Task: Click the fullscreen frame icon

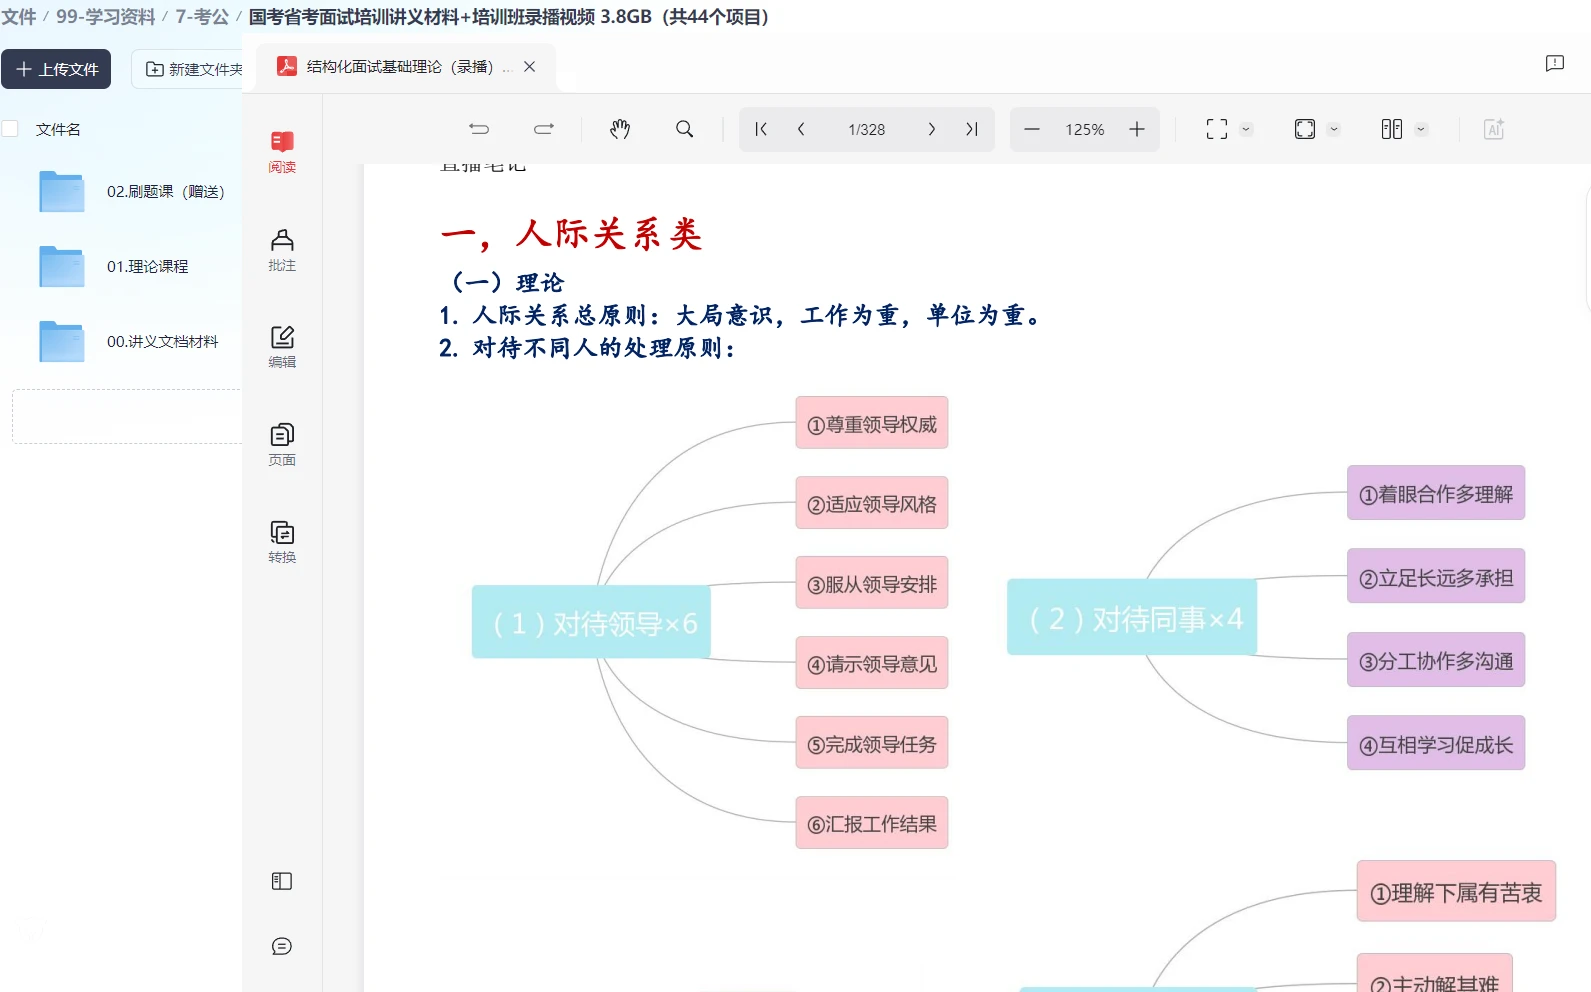Action: (1217, 129)
